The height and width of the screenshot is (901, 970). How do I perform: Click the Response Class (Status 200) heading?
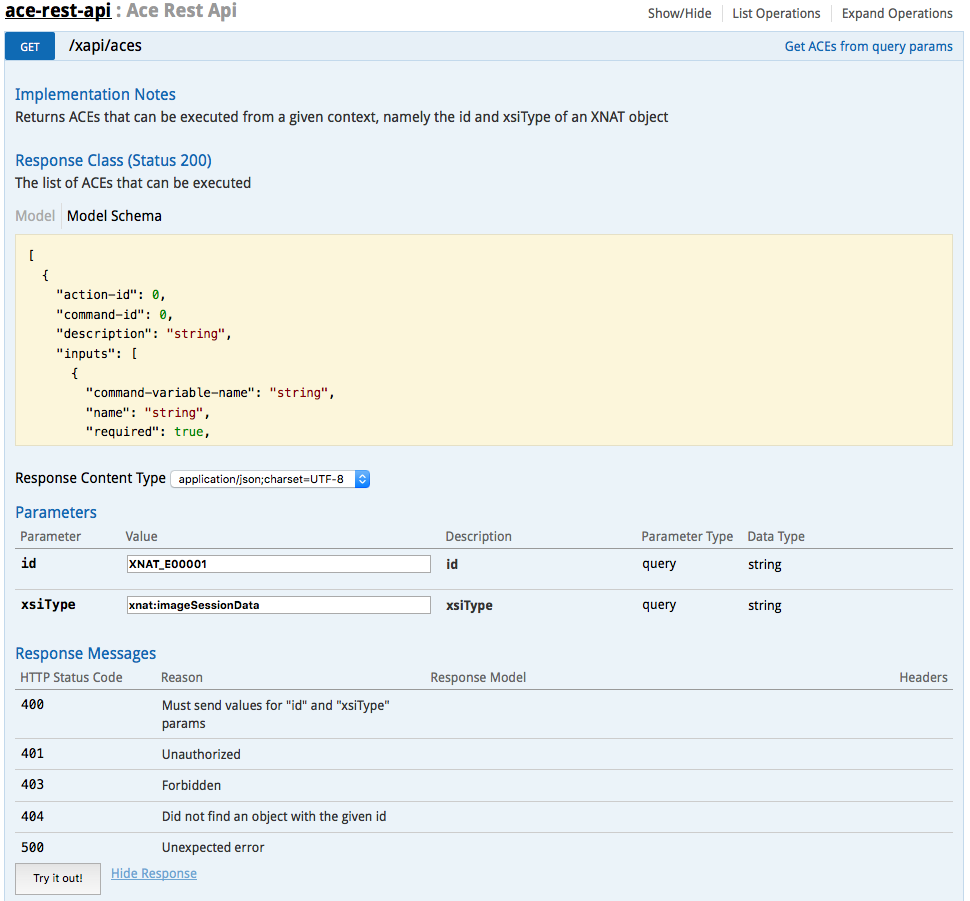pyautogui.click(x=113, y=160)
